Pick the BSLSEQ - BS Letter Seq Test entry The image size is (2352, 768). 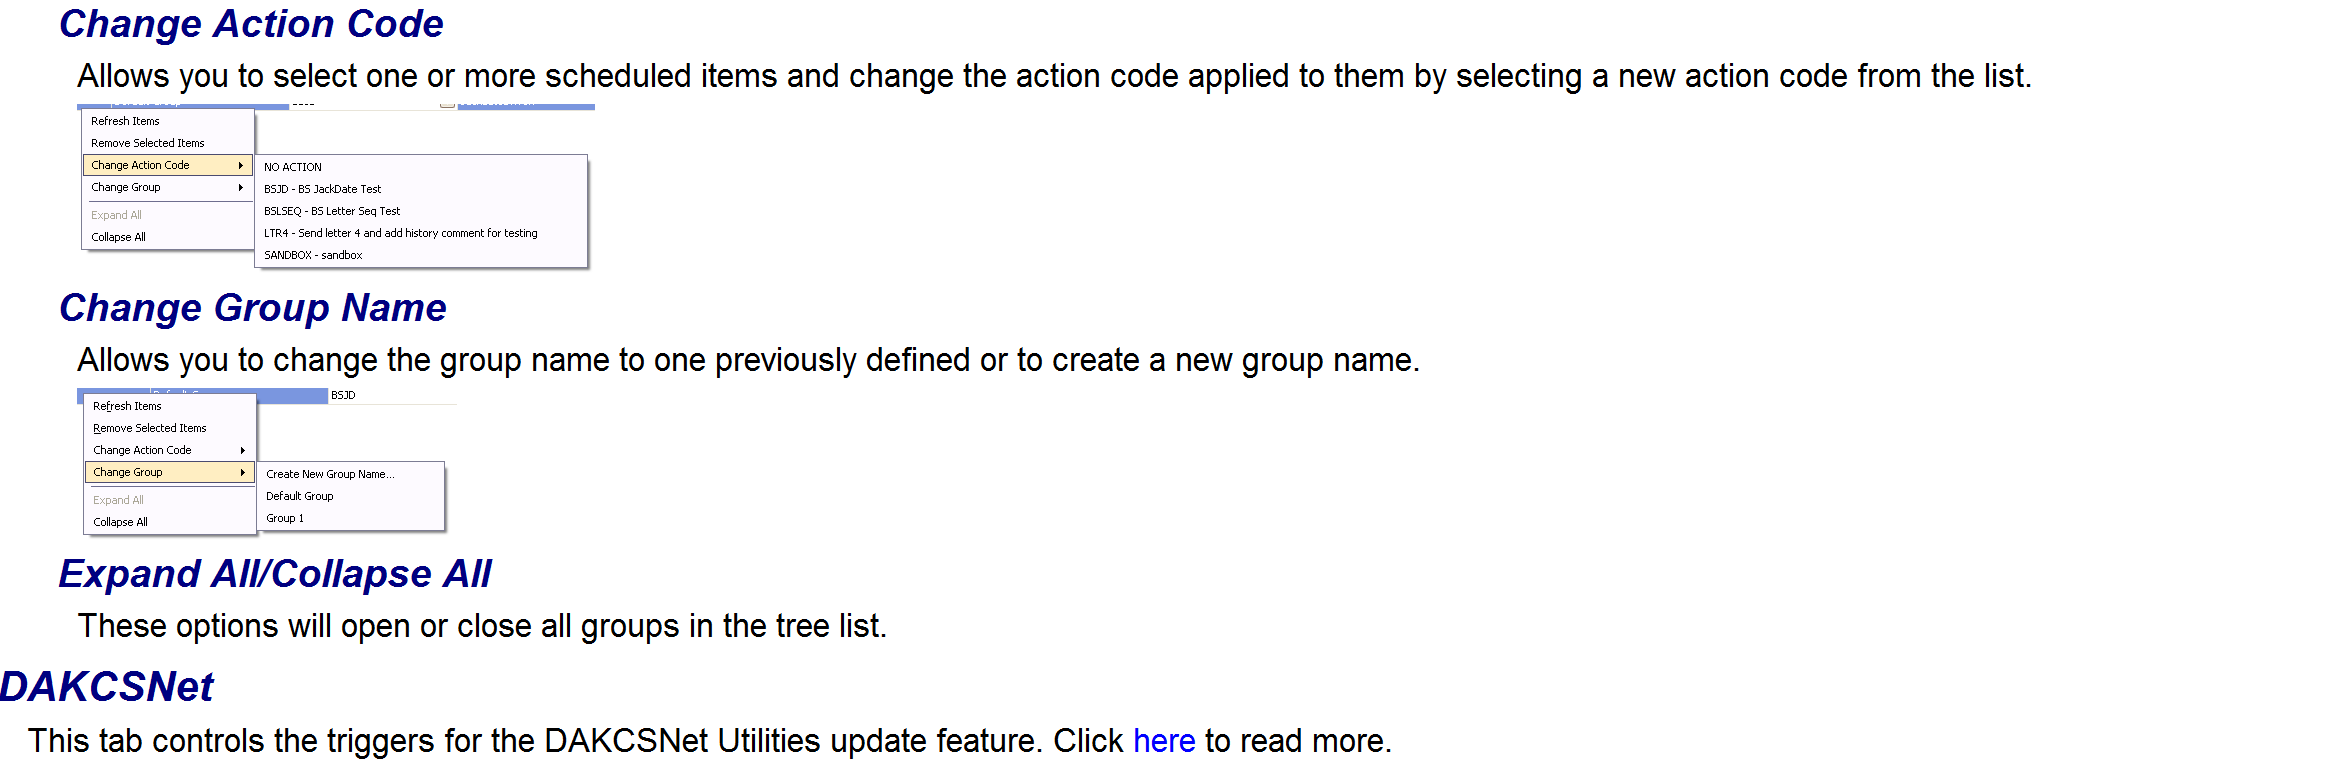click(x=332, y=211)
